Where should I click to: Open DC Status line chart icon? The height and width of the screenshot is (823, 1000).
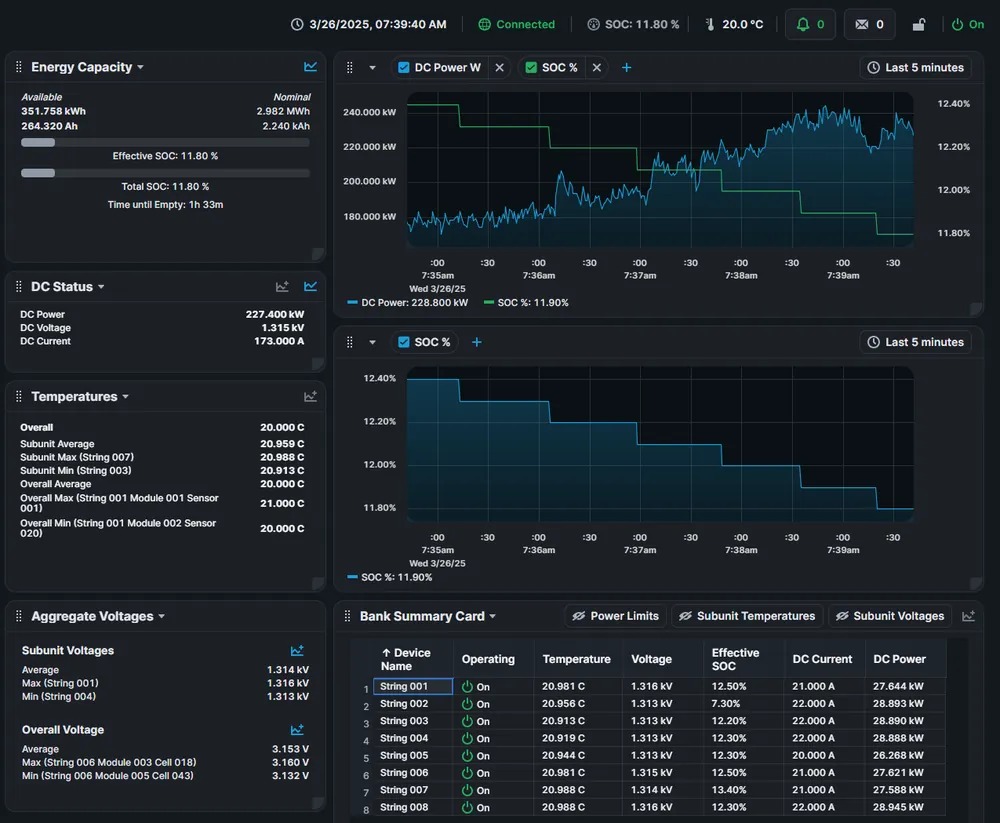pyautogui.click(x=311, y=286)
